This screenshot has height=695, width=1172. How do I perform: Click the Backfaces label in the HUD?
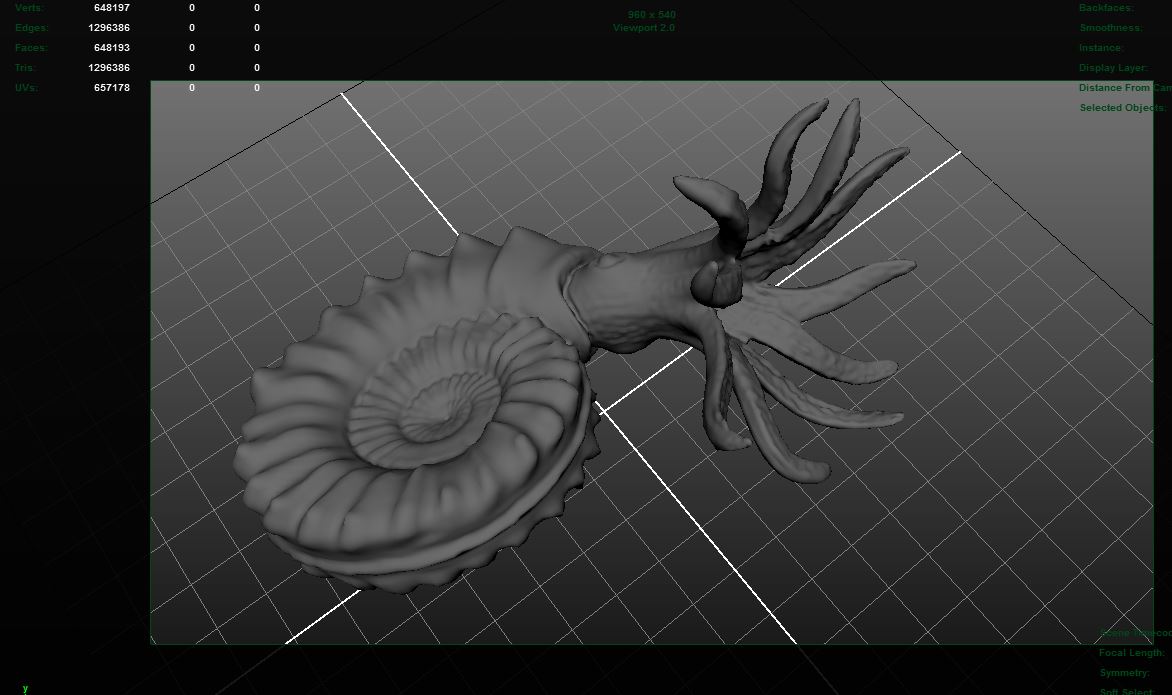tap(1106, 7)
